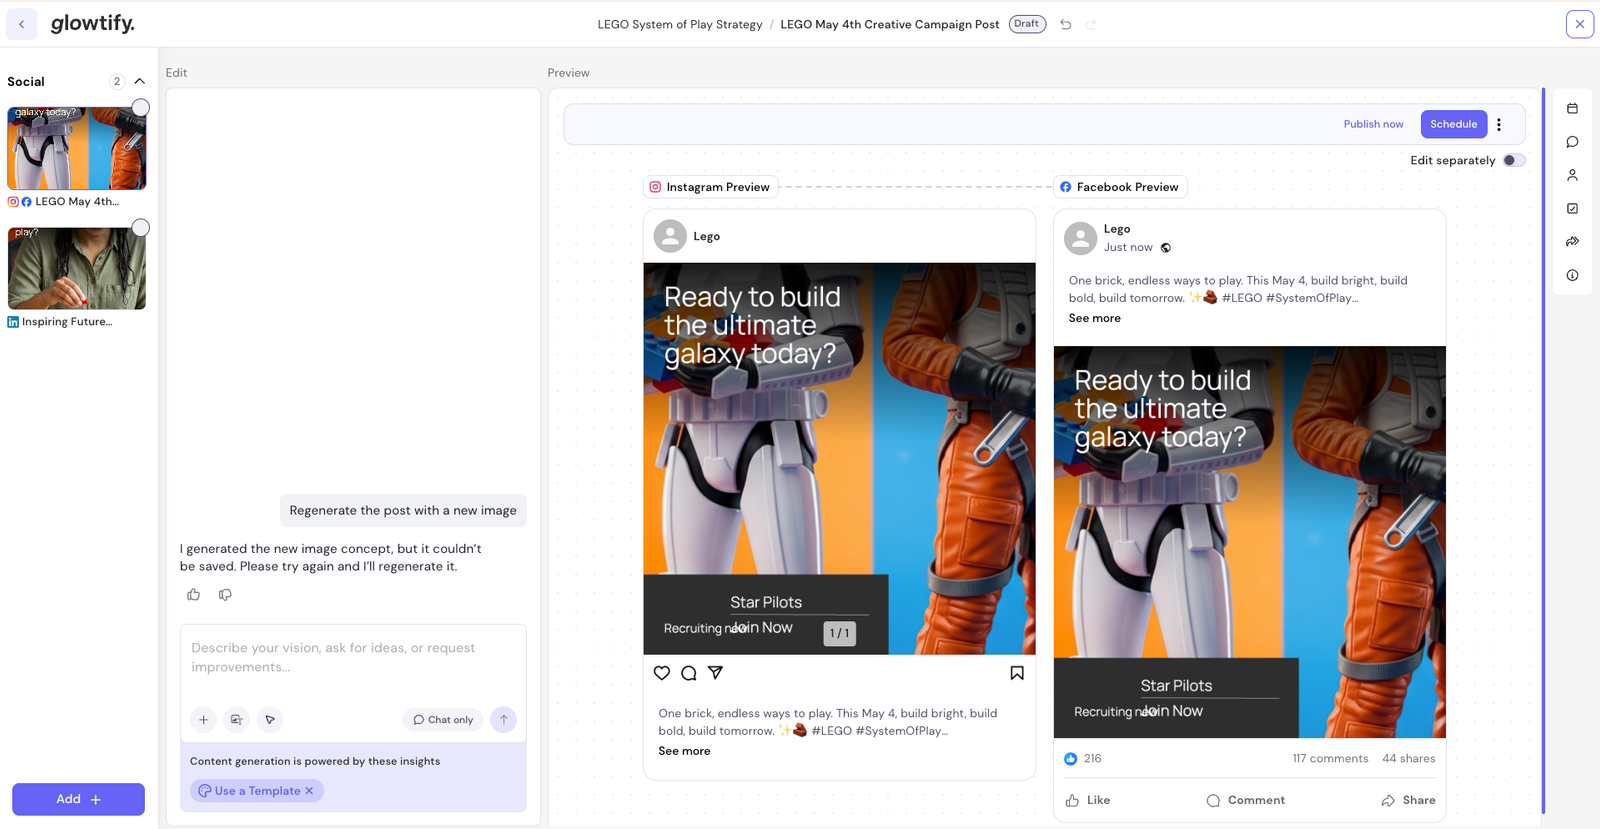Open the LEGO May 4th post thumbnail
1600x829 pixels.
77,148
